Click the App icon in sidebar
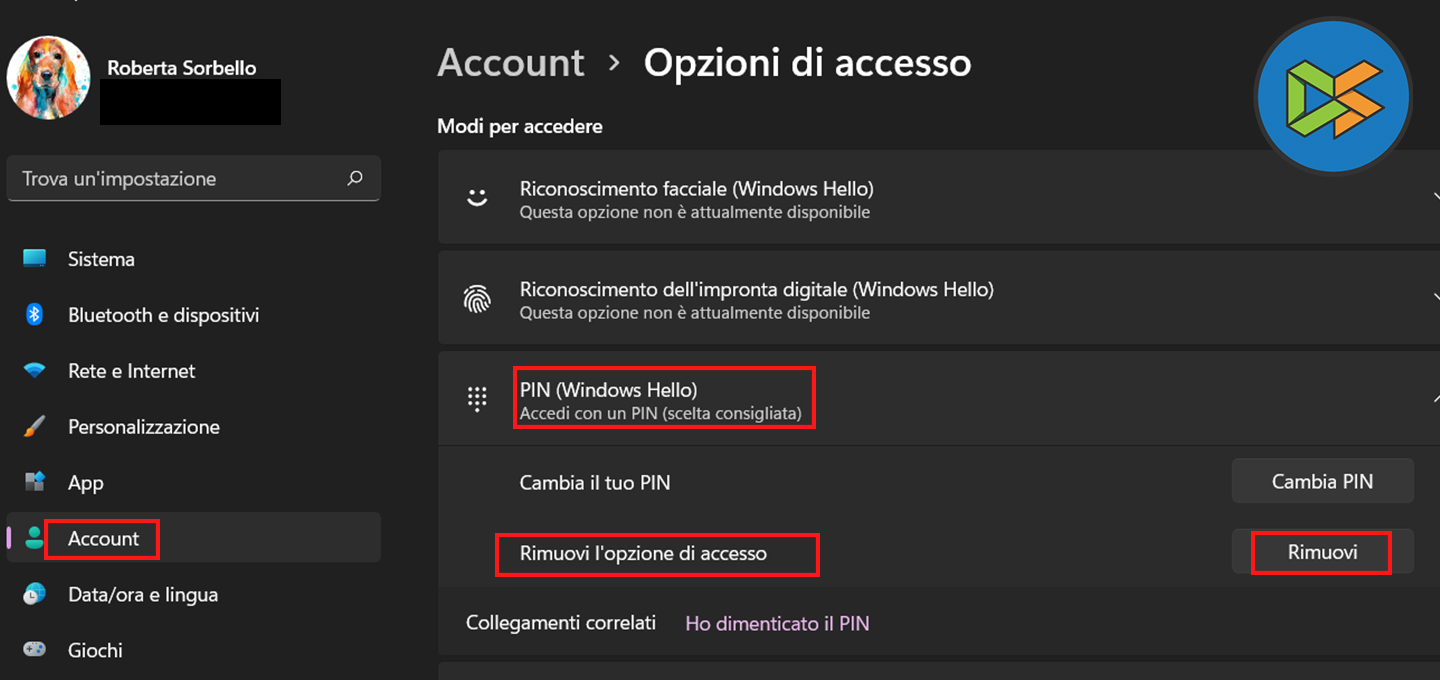Screen dimensions: 1440x680 (35, 482)
